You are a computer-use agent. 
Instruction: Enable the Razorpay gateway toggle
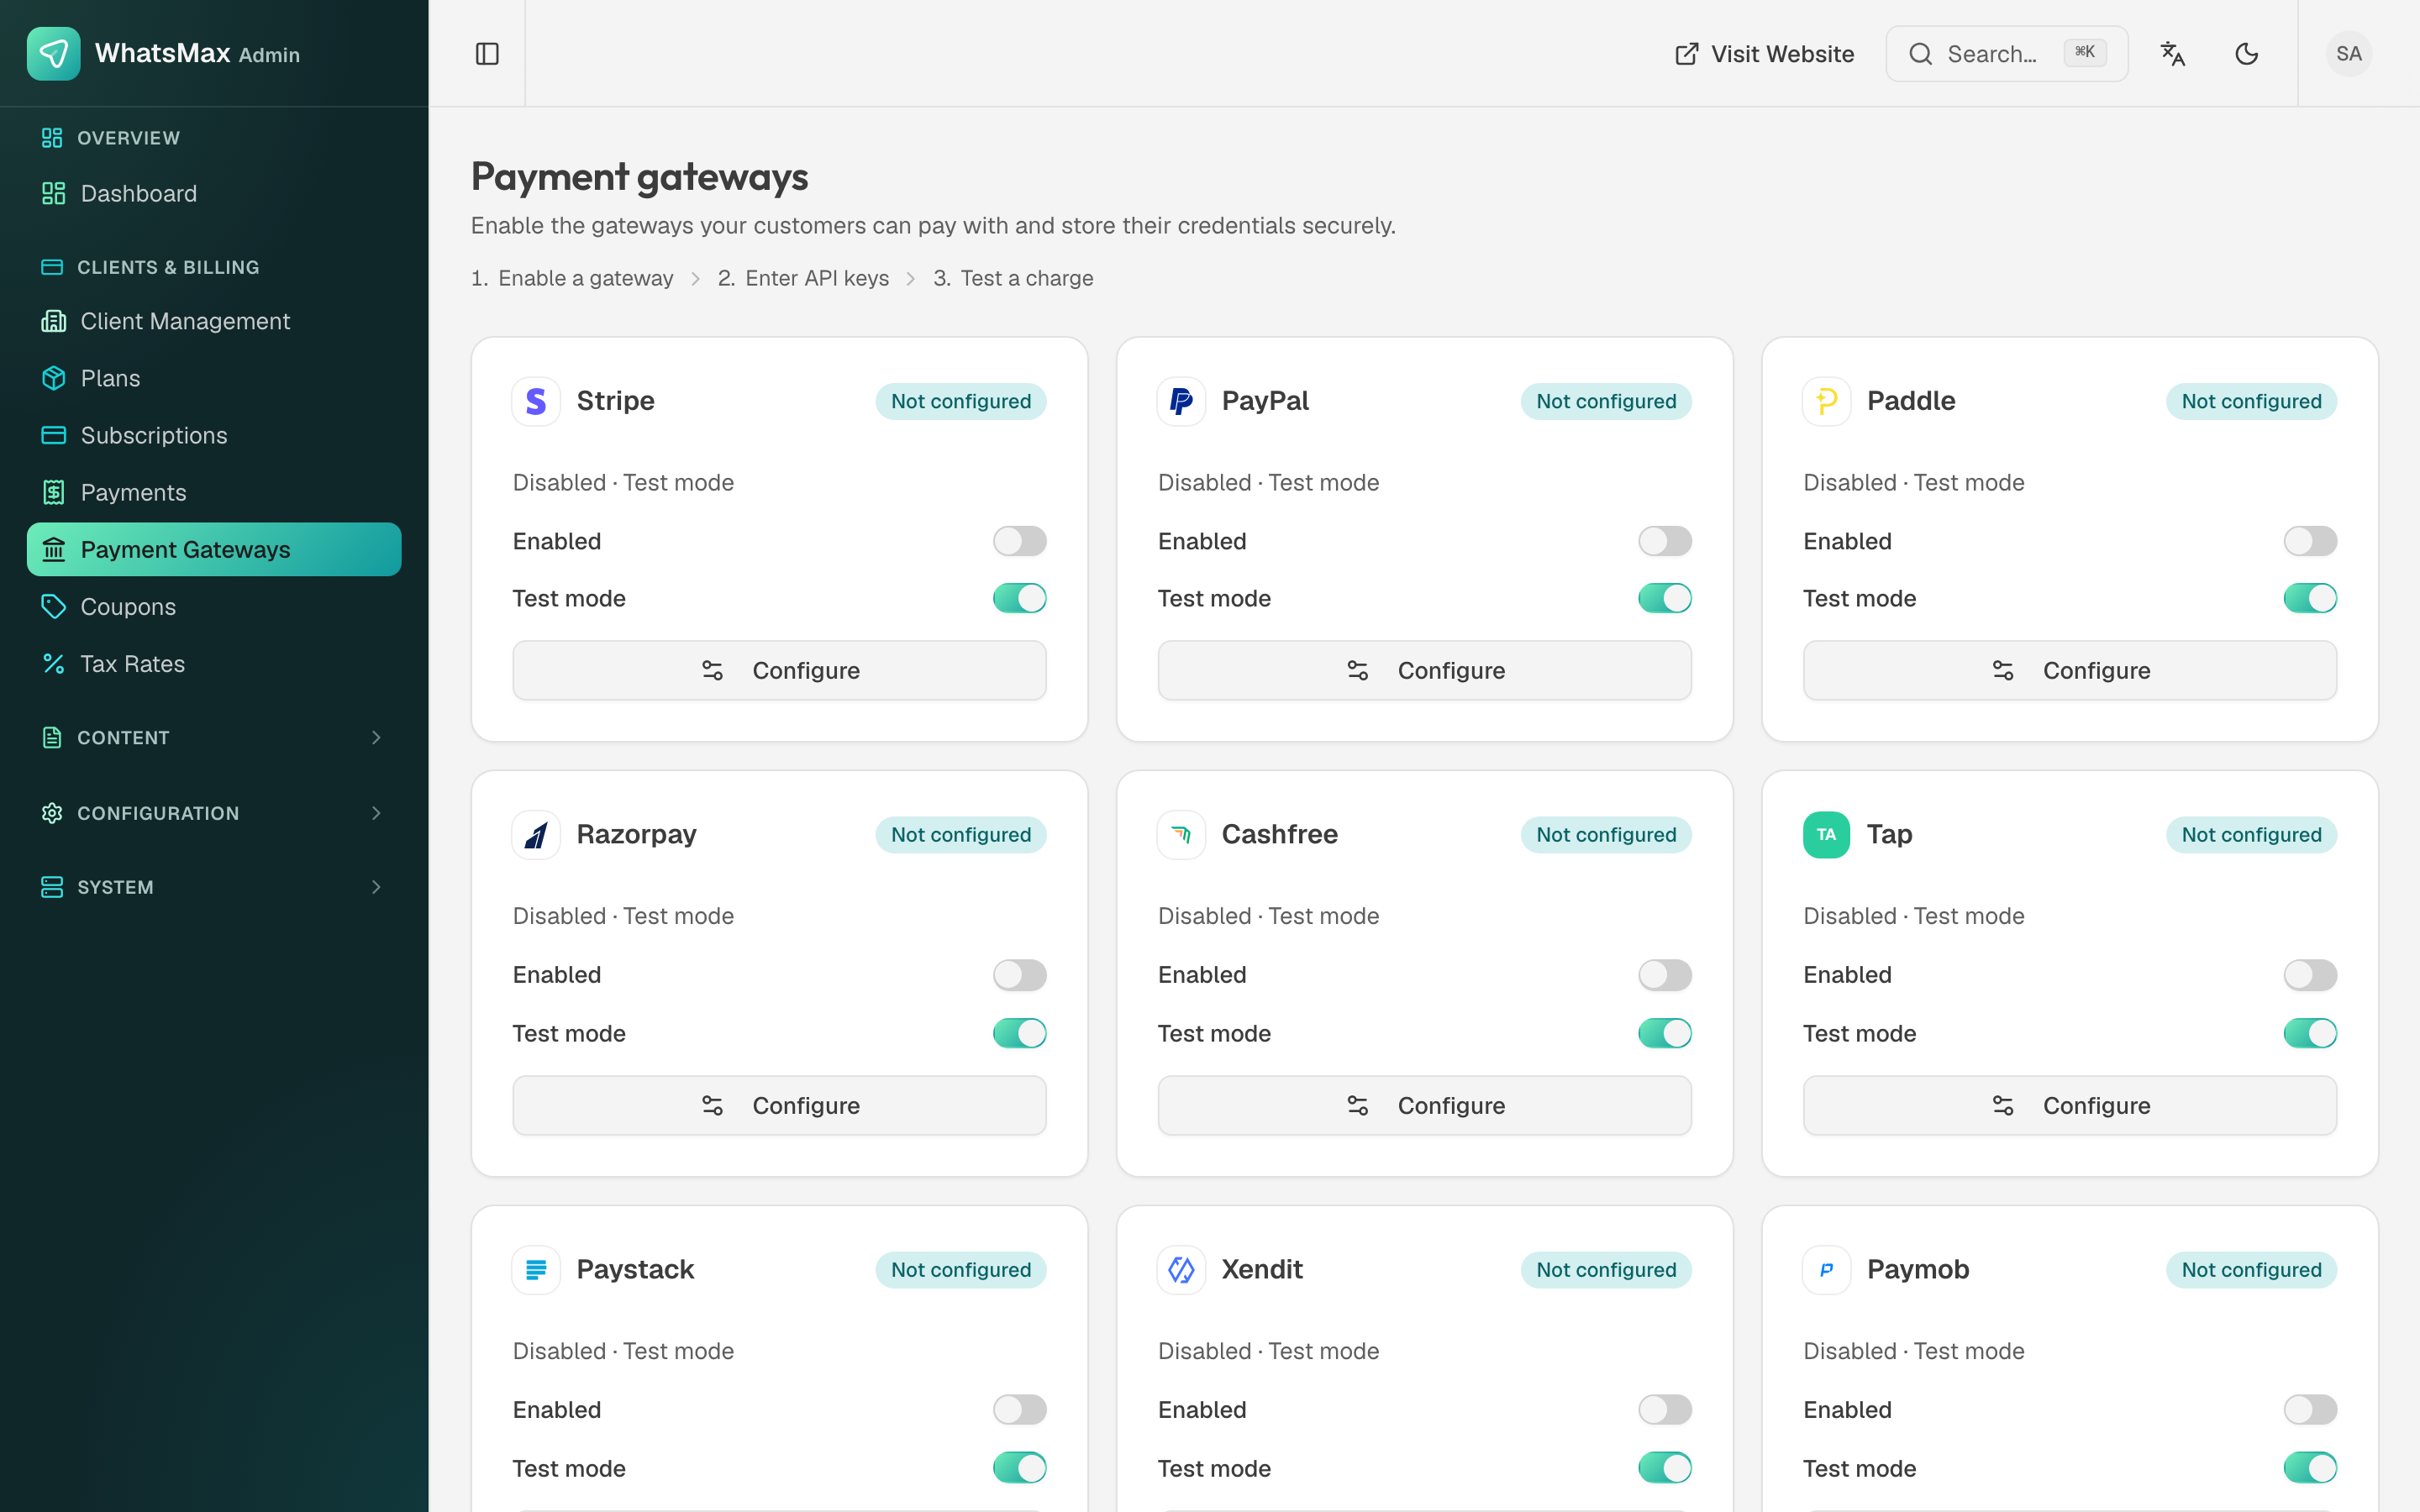pyautogui.click(x=1019, y=975)
